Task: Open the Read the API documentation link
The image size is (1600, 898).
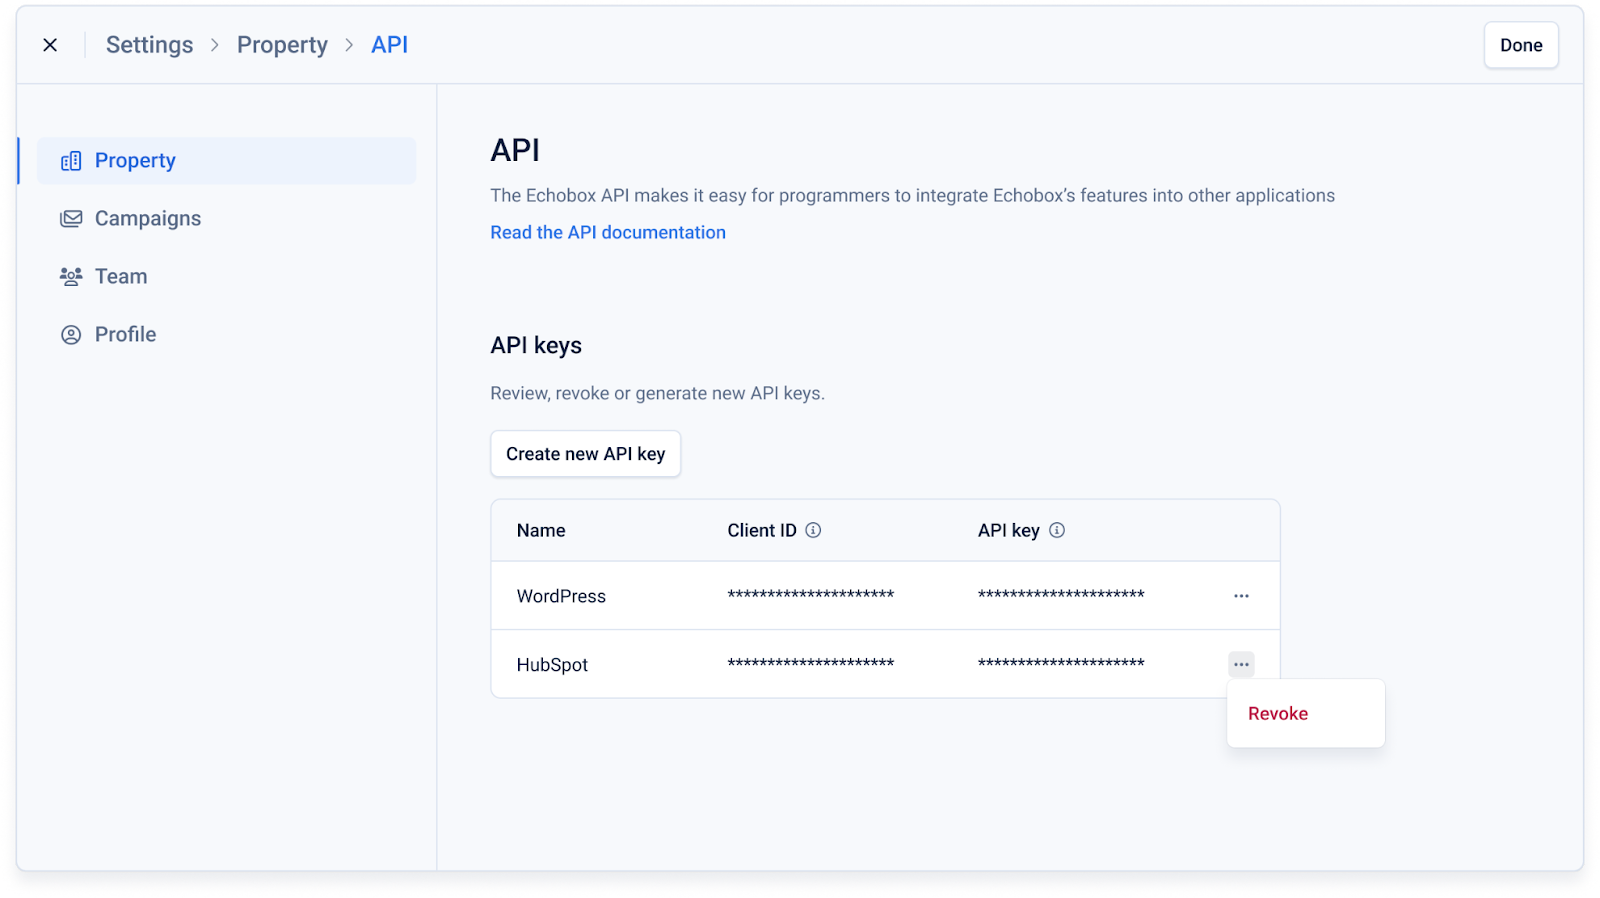Action: (608, 232)
